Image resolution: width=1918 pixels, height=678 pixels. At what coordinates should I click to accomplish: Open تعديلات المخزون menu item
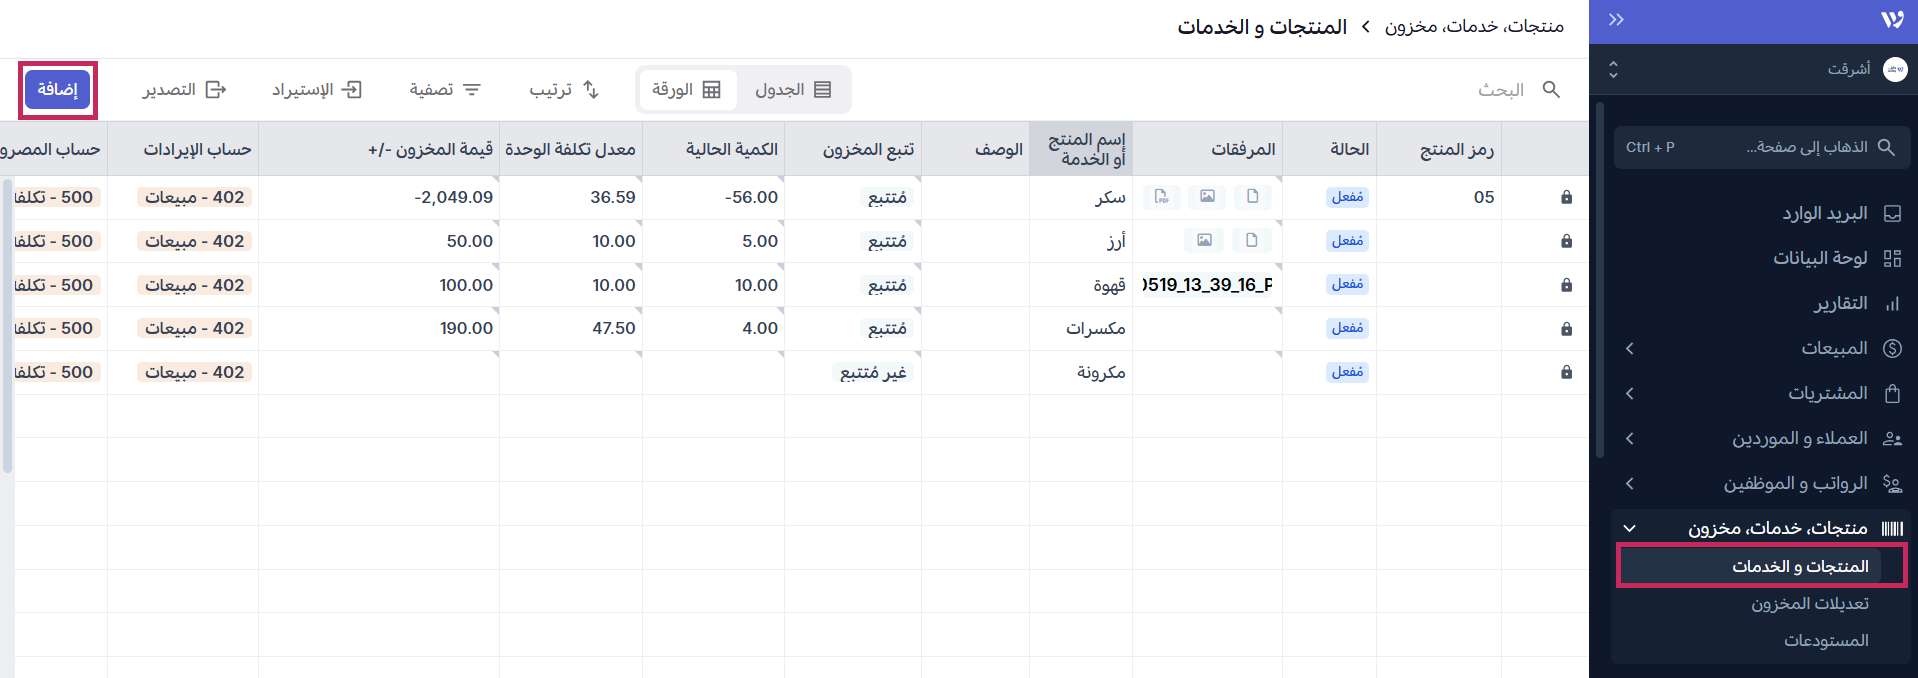1809,604
